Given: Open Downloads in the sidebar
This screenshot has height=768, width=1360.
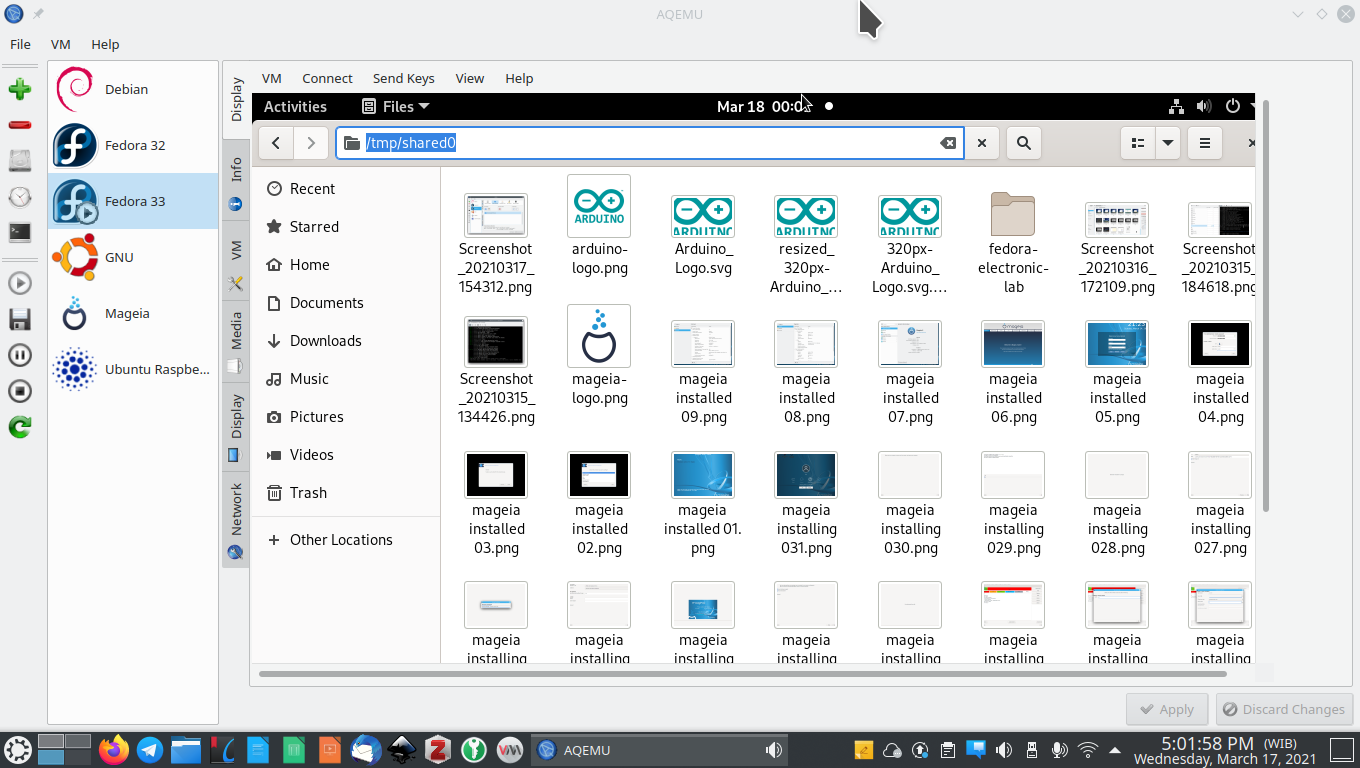Looking at the screenshot, I should [346, 341].
